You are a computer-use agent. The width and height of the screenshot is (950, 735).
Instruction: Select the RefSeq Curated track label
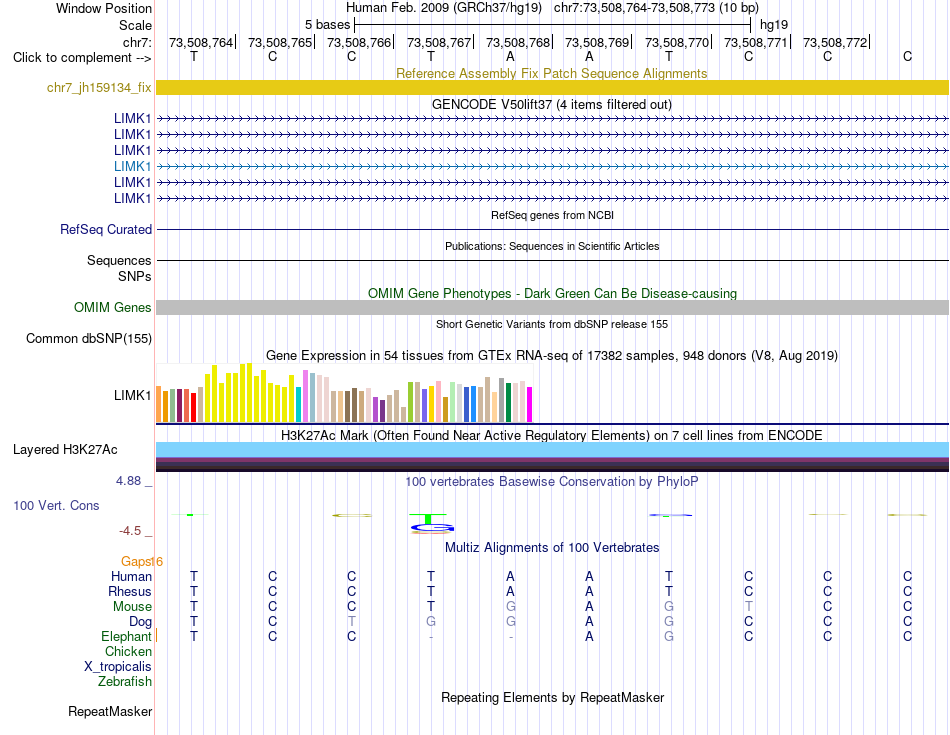pyautogui.click(x=106, y=229)
